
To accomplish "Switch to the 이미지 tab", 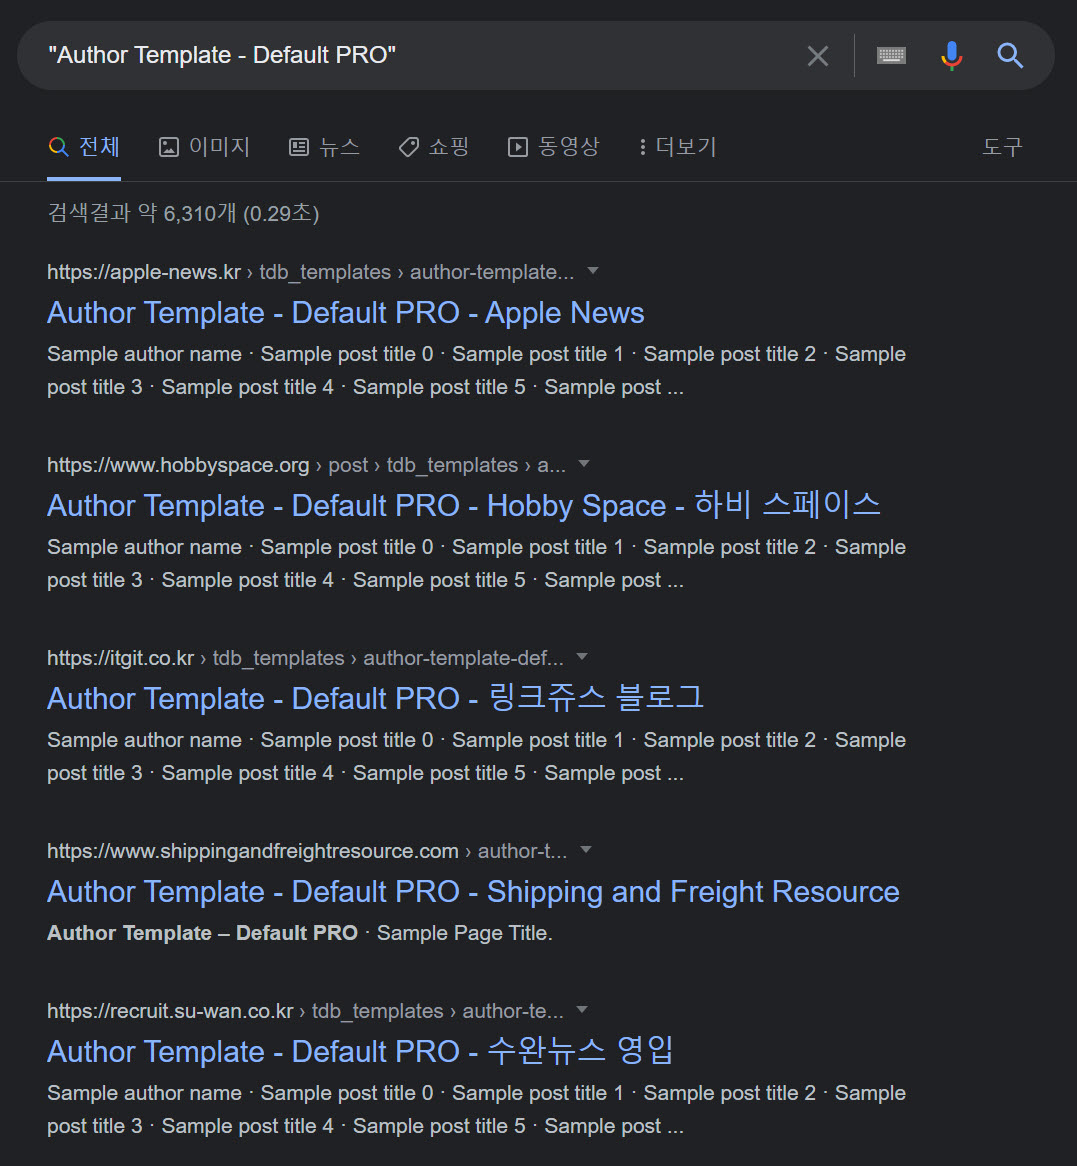I will (x=205, y=146).
